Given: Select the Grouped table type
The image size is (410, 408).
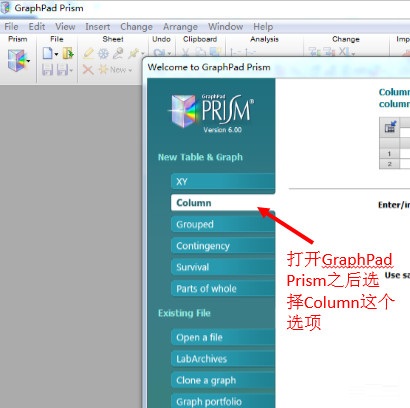Looking at the screenshot, I should pyautogui.click(x=223, y=224).
